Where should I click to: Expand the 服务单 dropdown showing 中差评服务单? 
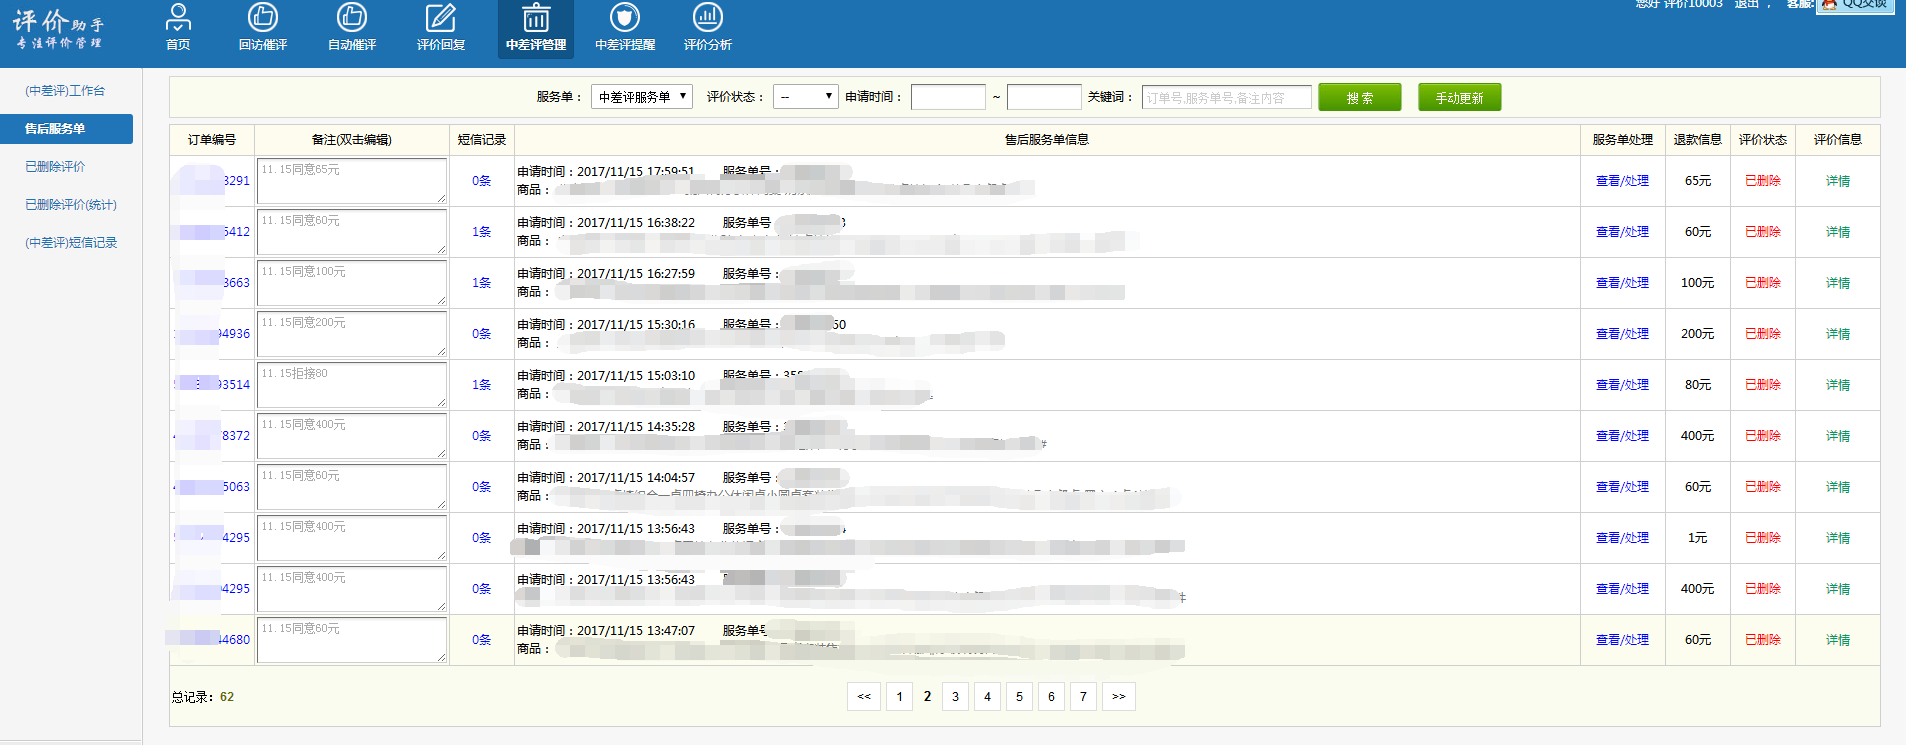pos(641,97)
